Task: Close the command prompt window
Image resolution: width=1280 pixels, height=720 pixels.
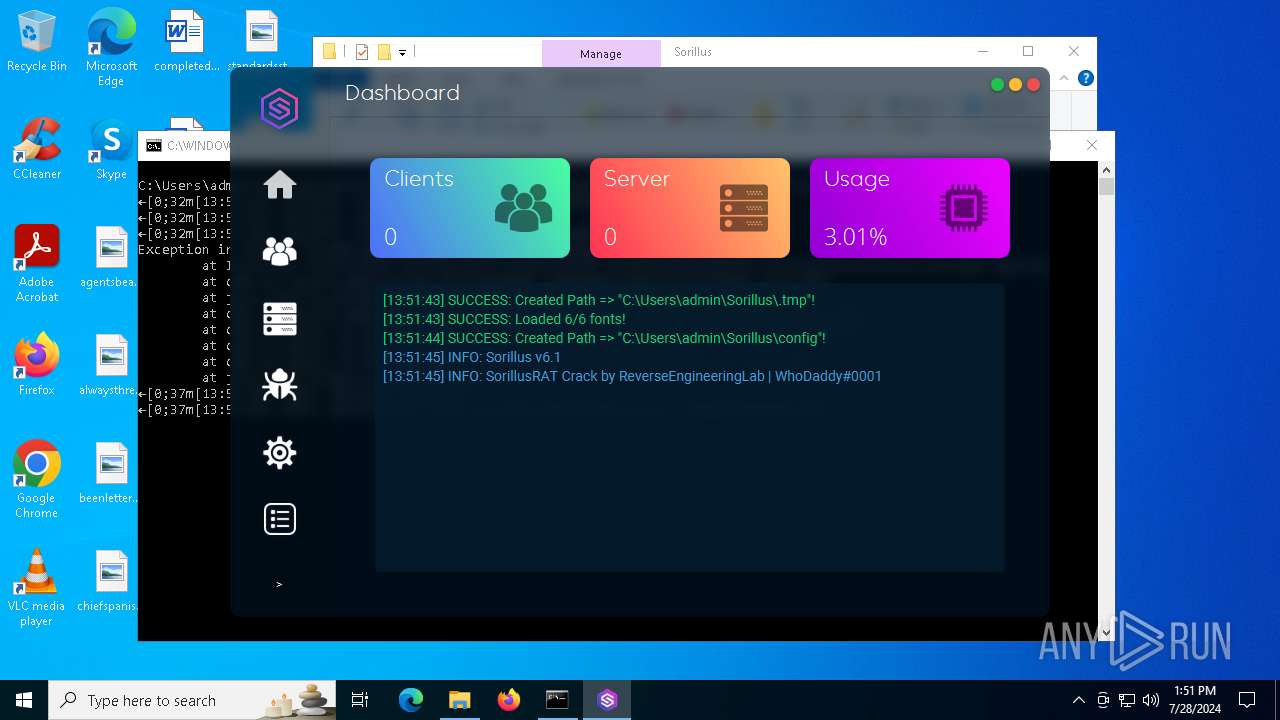Action: click(1092, 145)
